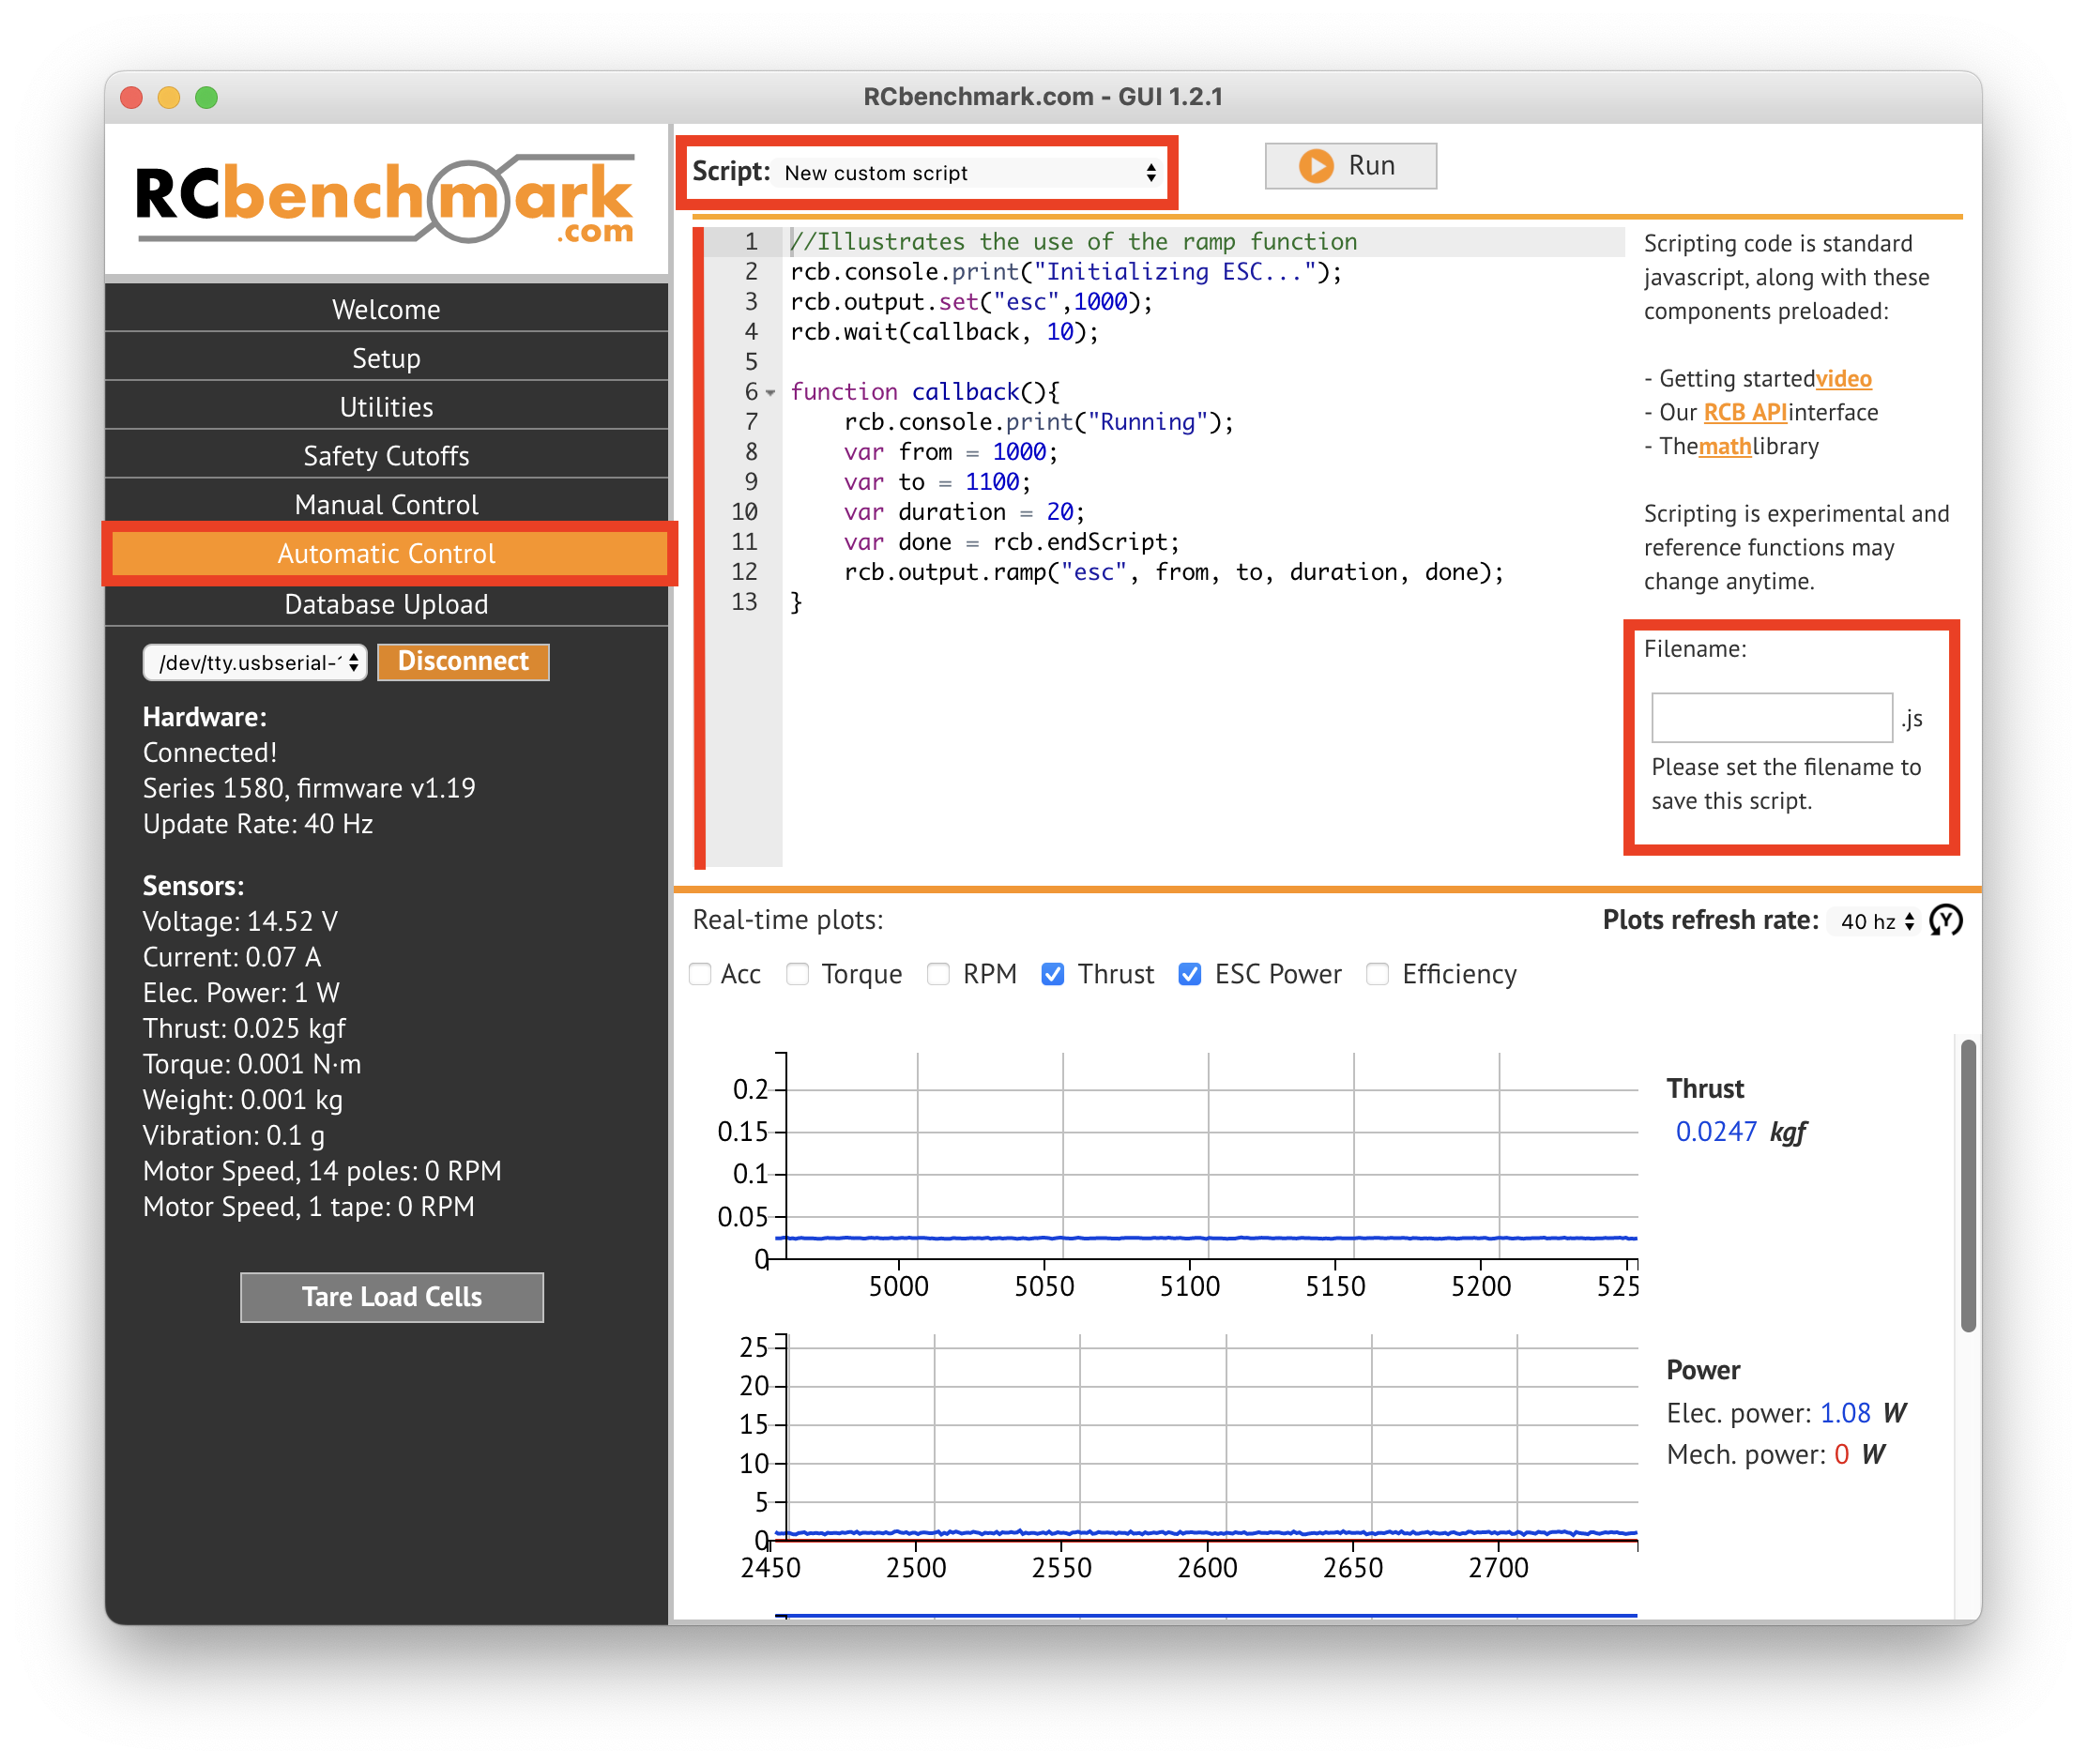The width and height of the screenshot is (2087, 1764).
Task: Click Tare Load Cells button
Action: pyautogui.click(x=391, y=1297)
